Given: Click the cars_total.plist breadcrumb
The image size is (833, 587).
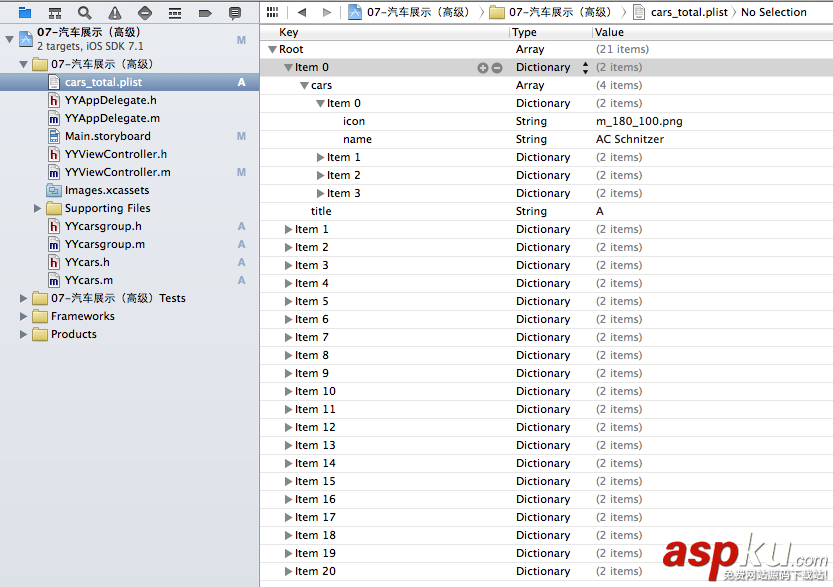Looking at the screenshot, I should tap(681, 12).
